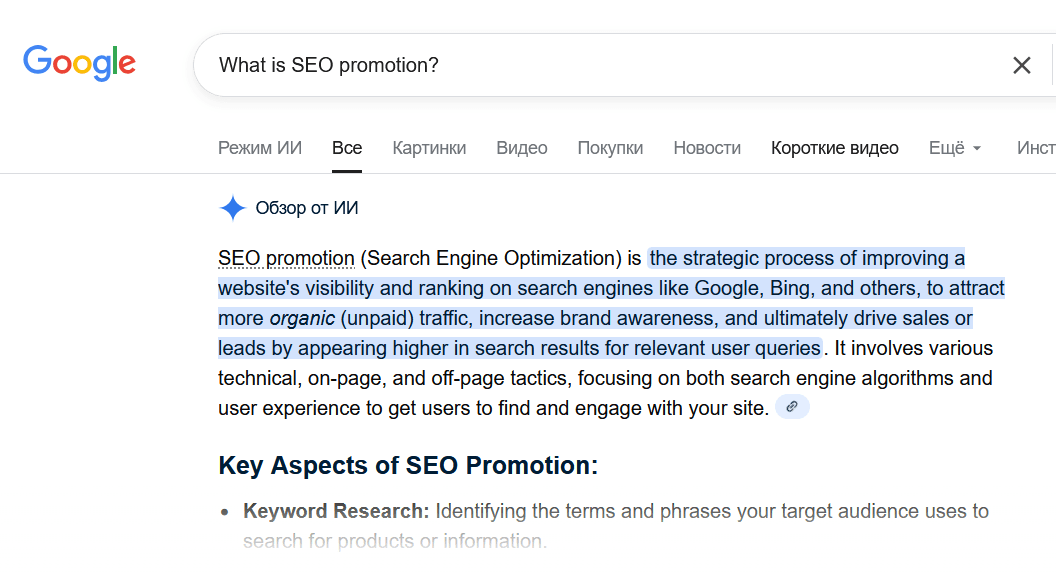Open the source link chip icon

tap(792, 407)
